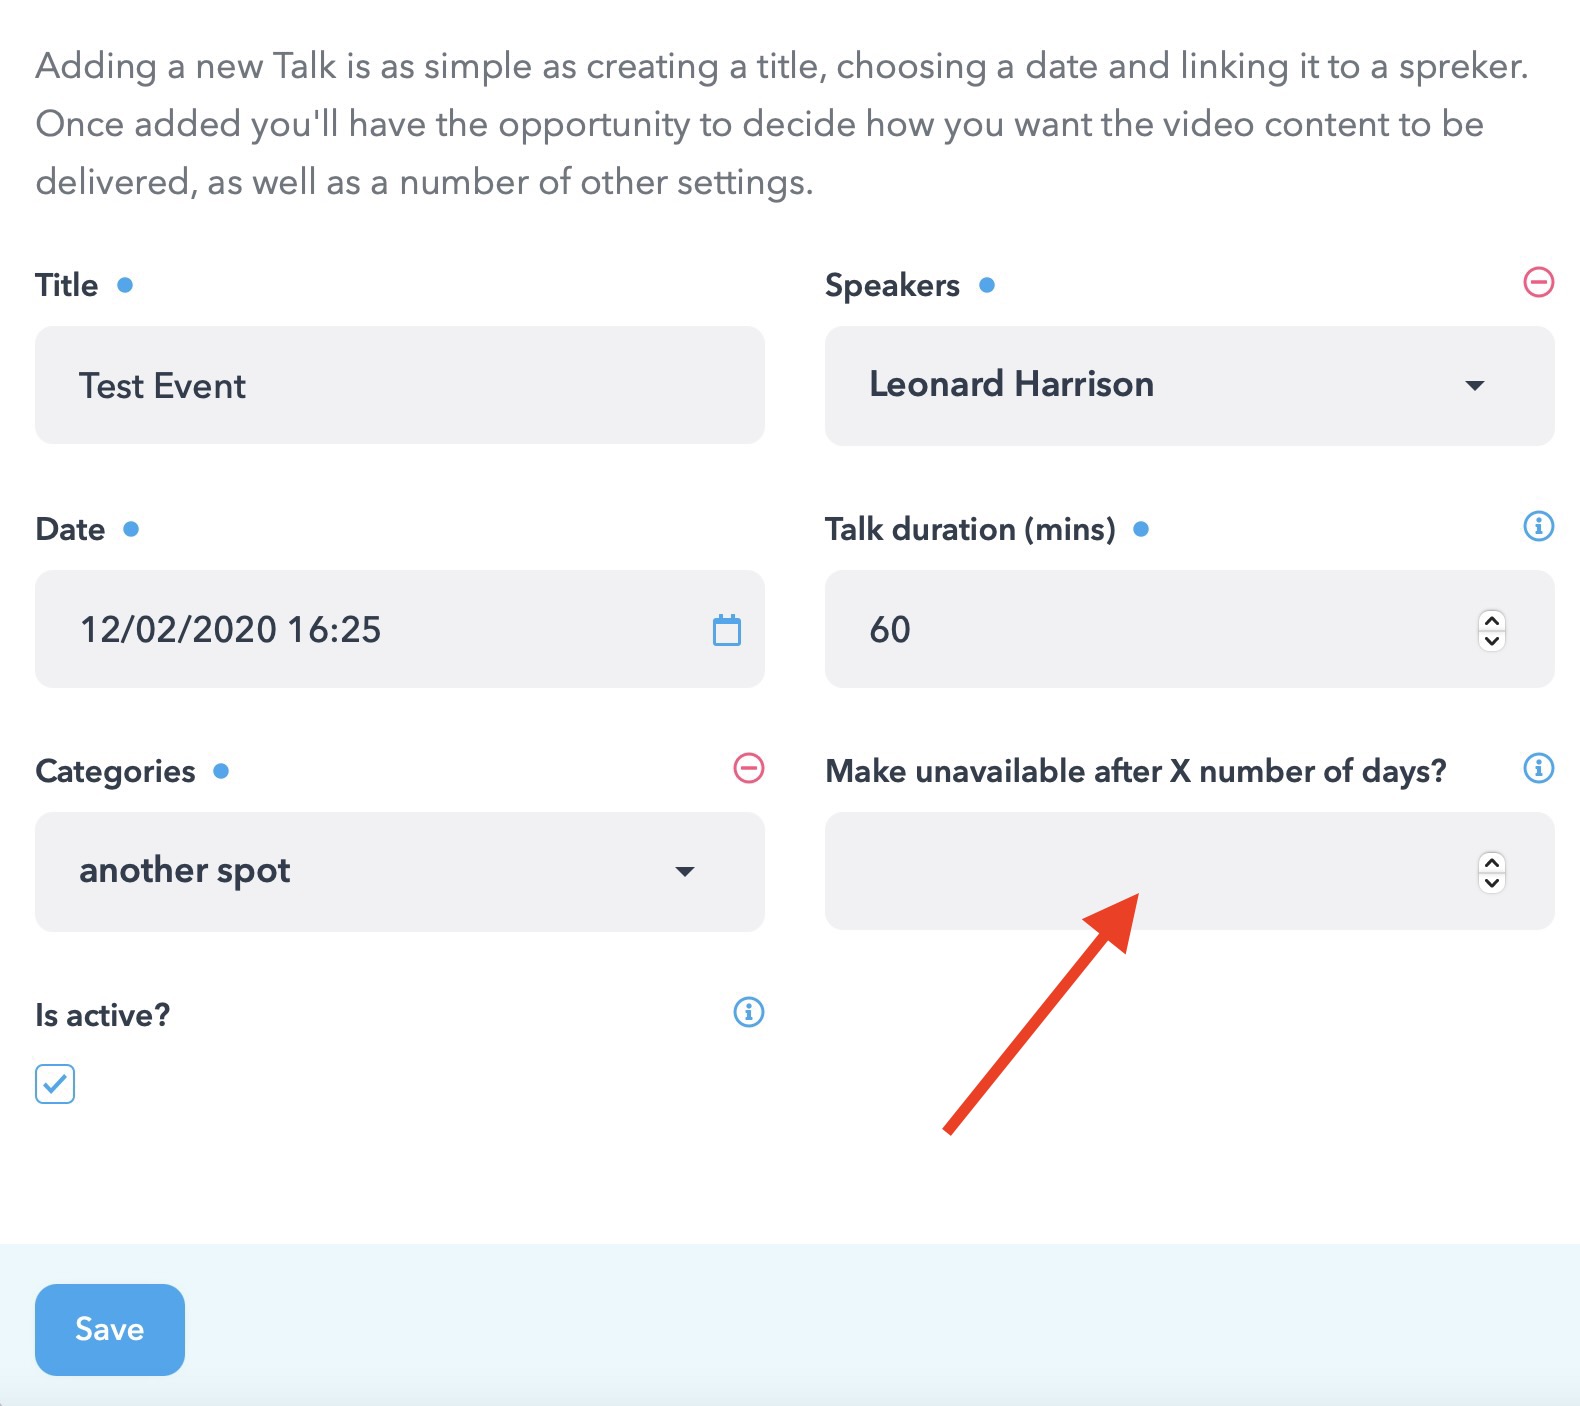Open calendar picker icon in Date field

pos(727,630)
